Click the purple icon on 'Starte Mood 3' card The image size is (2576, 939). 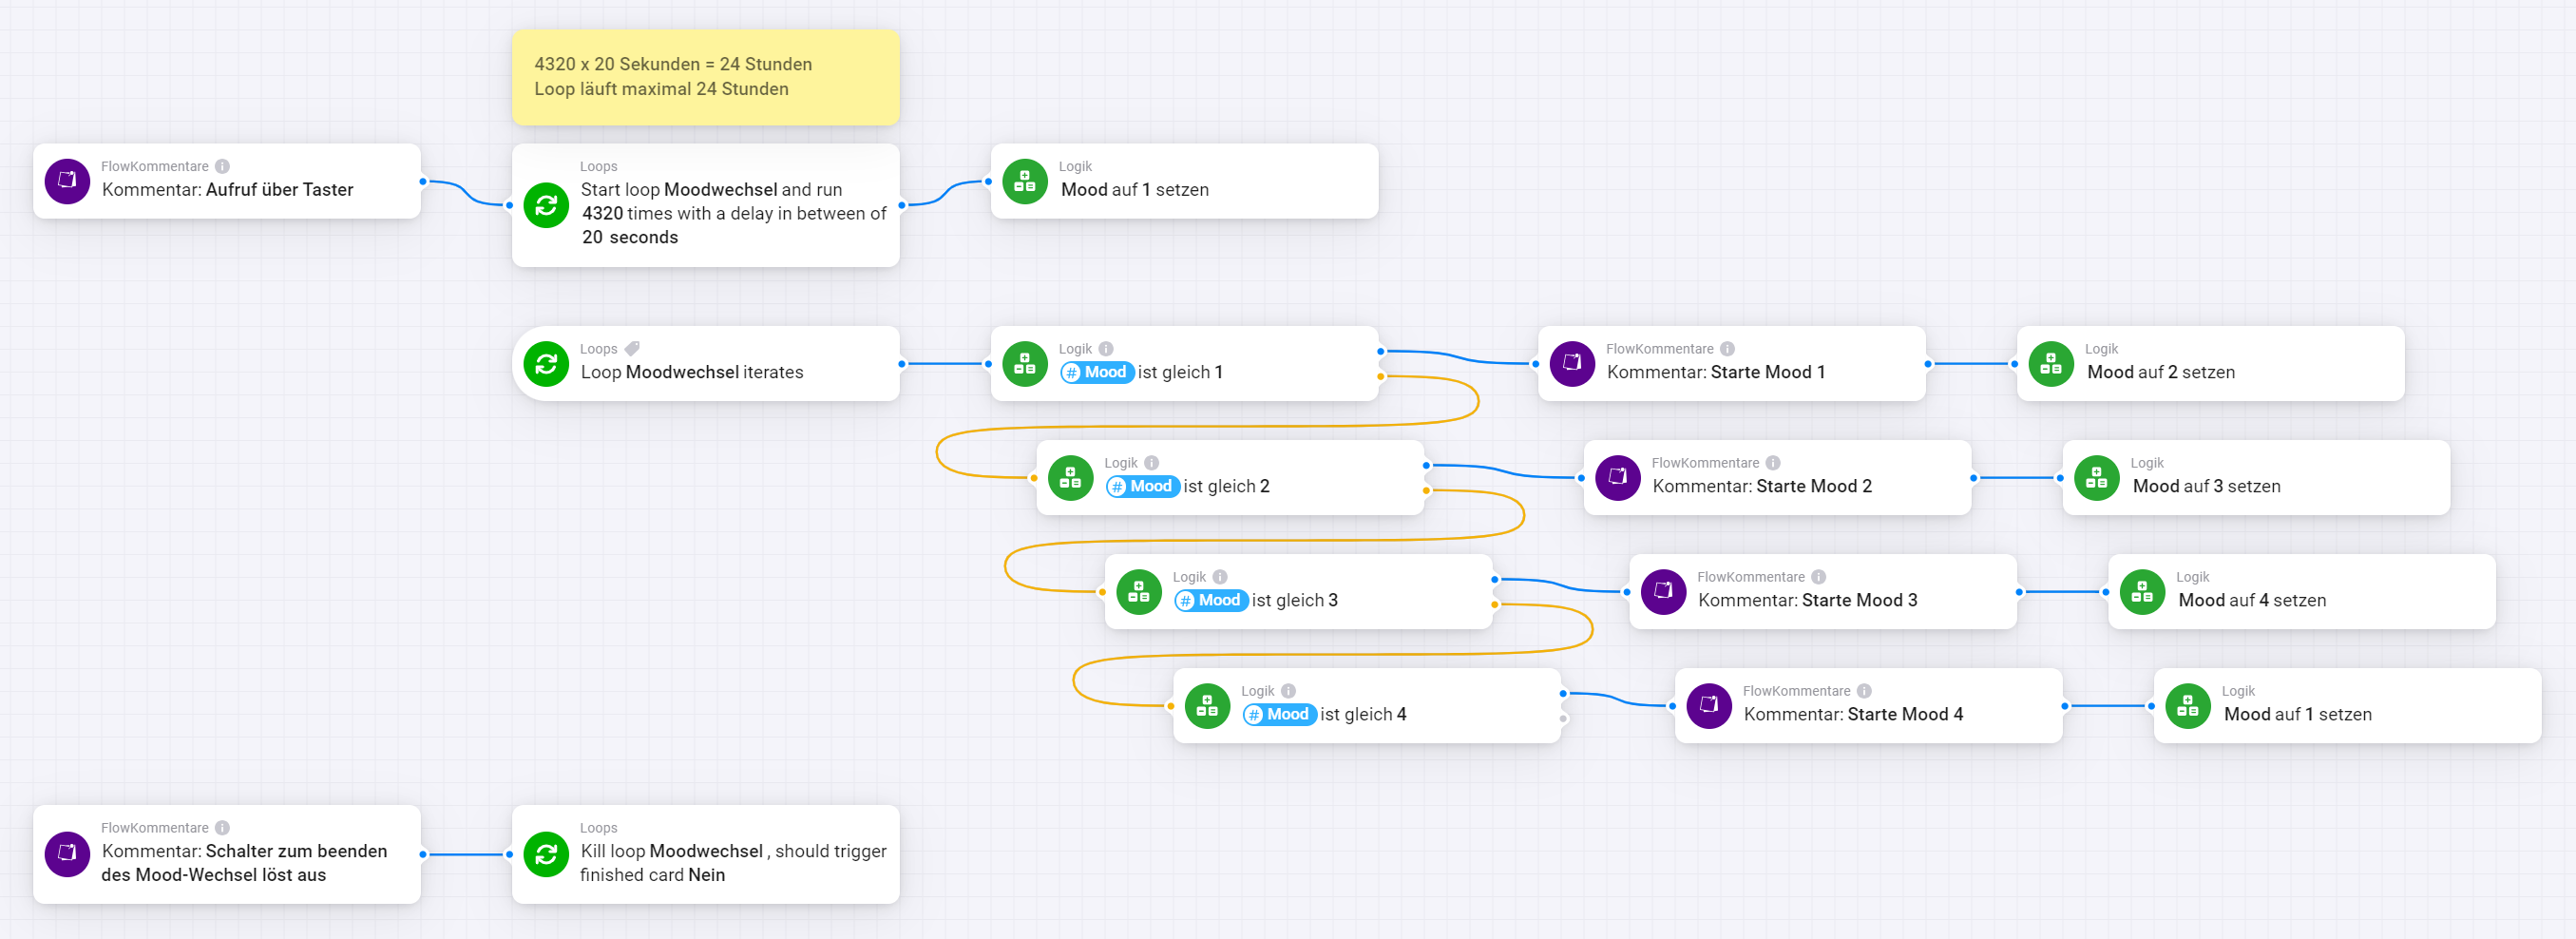click(1664, 592)
